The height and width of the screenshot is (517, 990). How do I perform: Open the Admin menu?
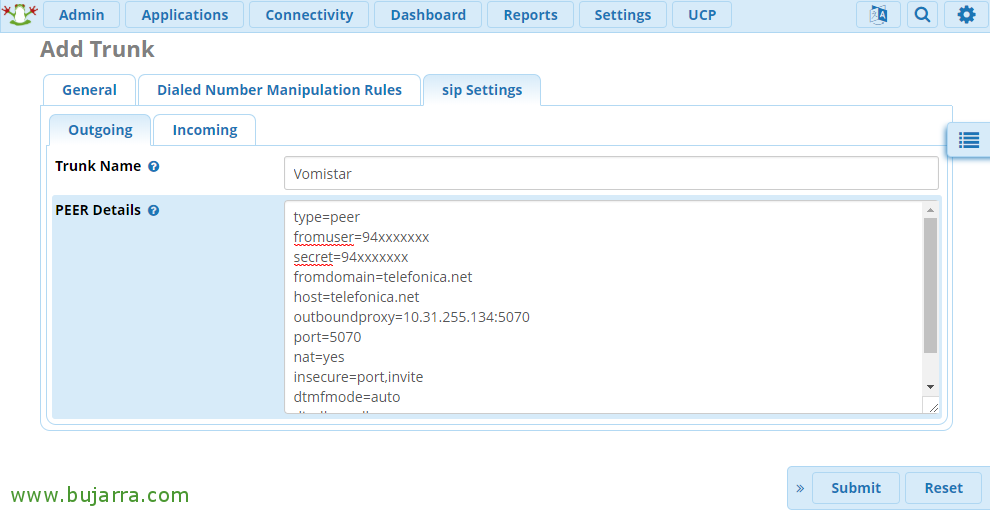[x=81, y=15]
